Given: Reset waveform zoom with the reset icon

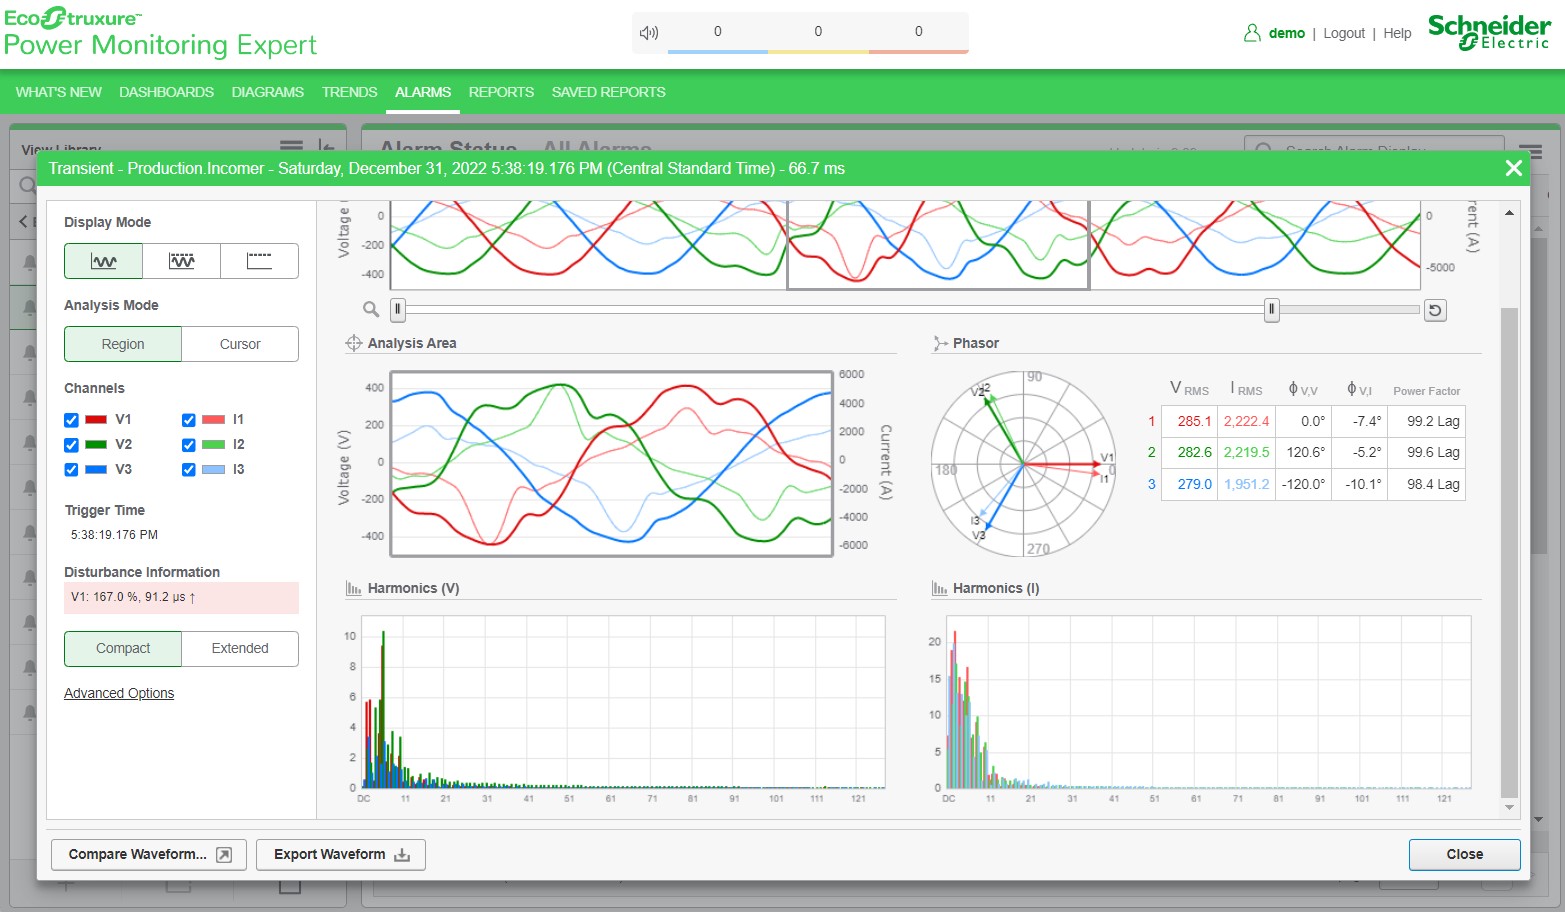Looking at the screenshot, I should tap(1435, 311).
